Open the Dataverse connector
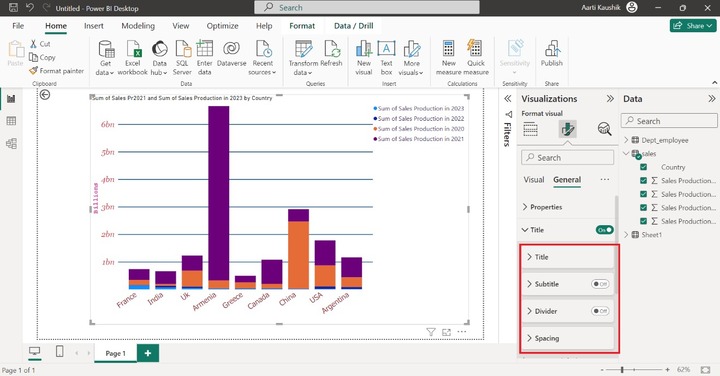The height and width of the screenshot is (376, 720). click(231, 54)
